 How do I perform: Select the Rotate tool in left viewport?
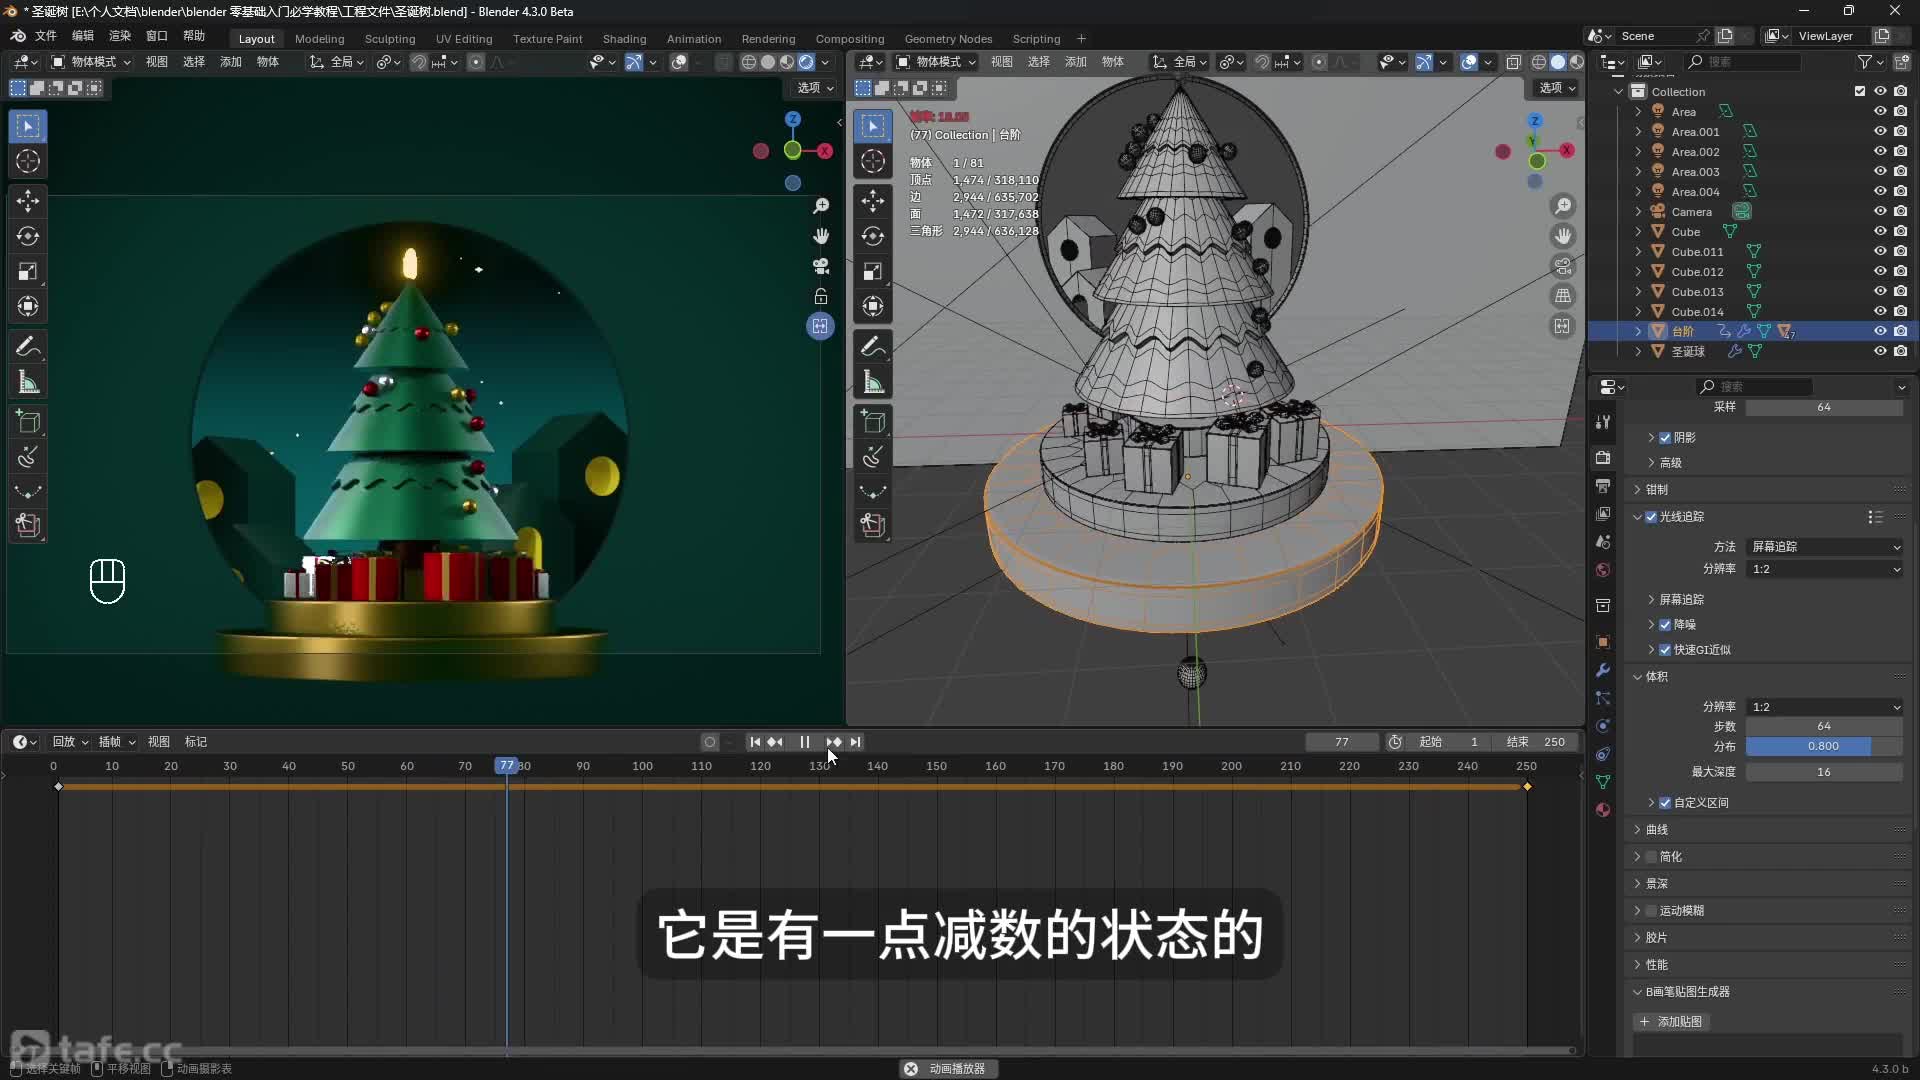tap(28, 236)
